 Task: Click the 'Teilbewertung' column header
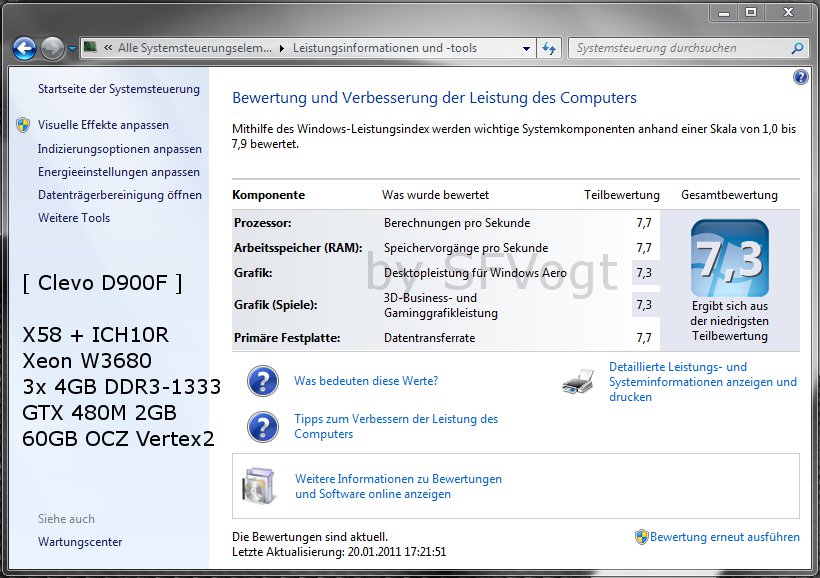[622, 195]
